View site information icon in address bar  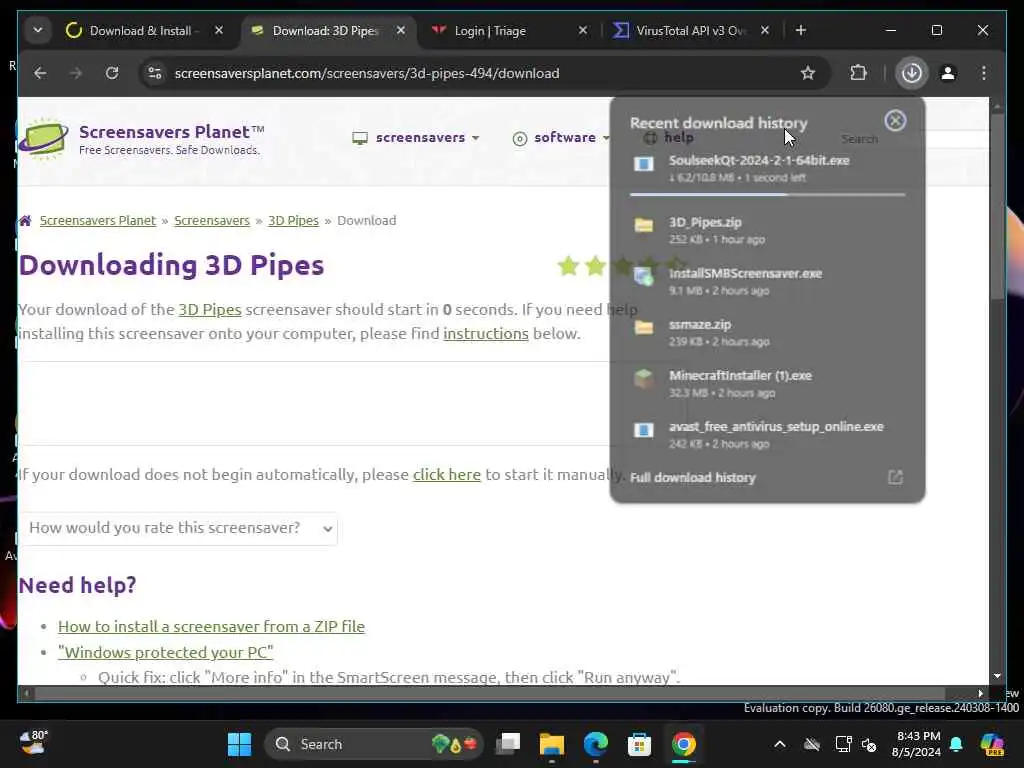(x=155, y=73)
